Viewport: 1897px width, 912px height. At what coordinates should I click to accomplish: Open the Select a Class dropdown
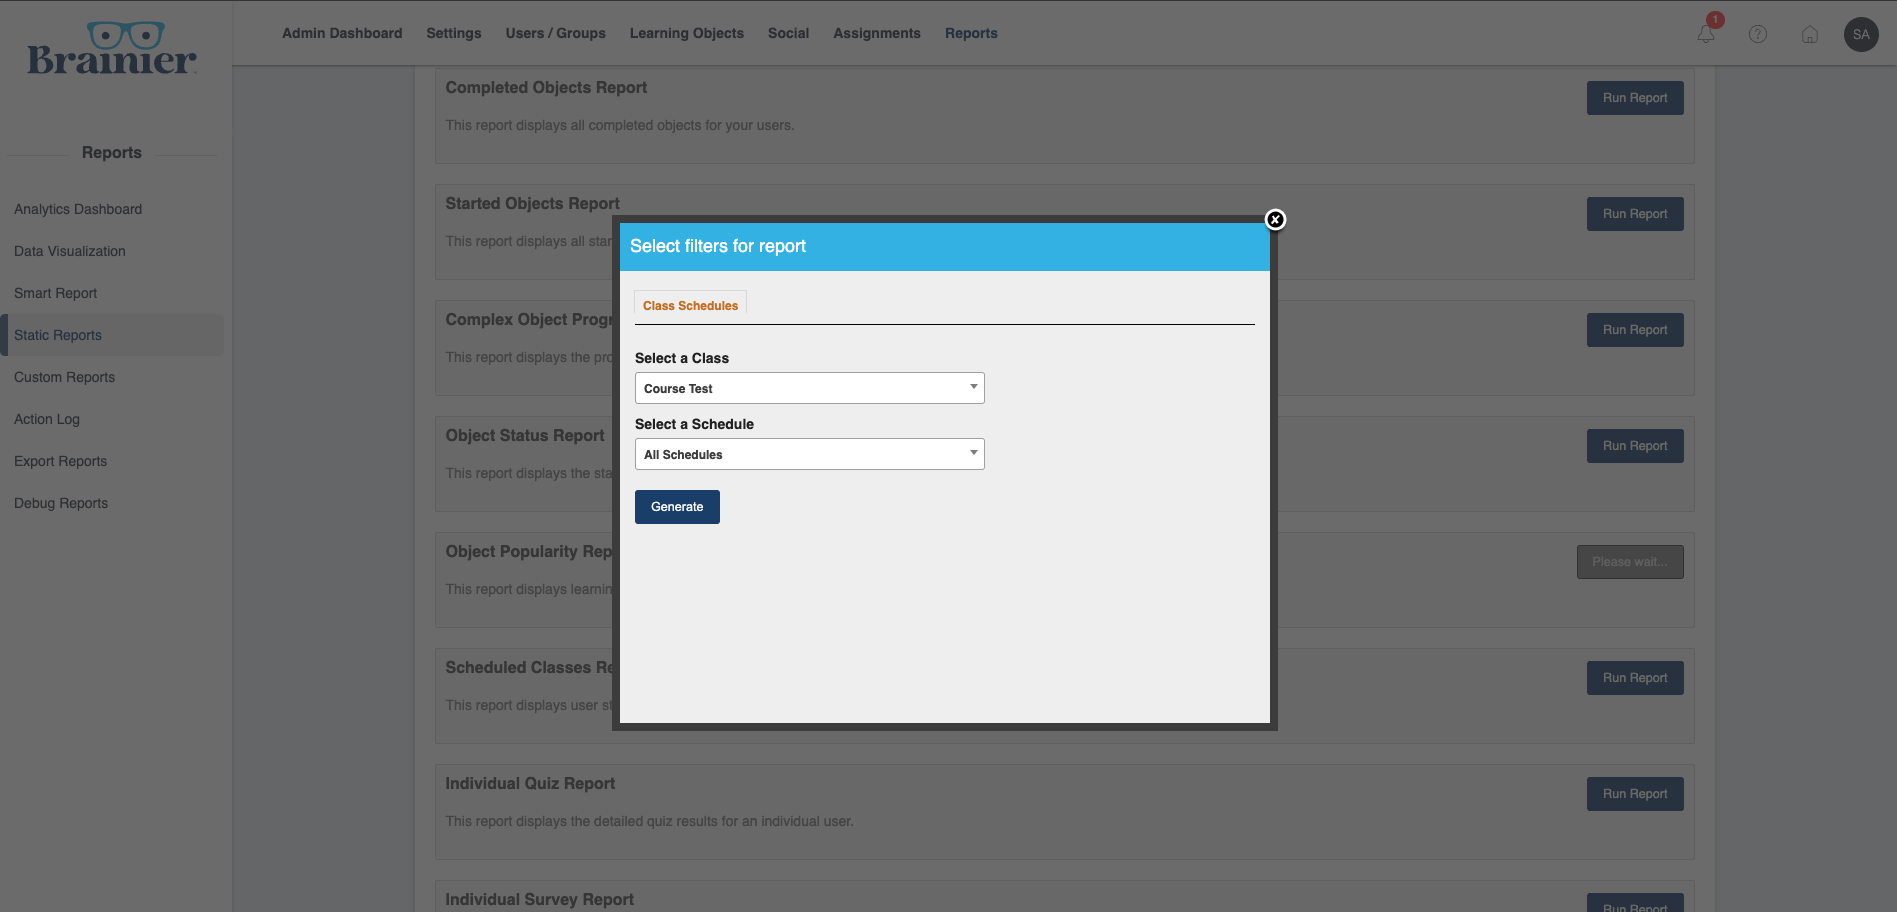(810, 388)
